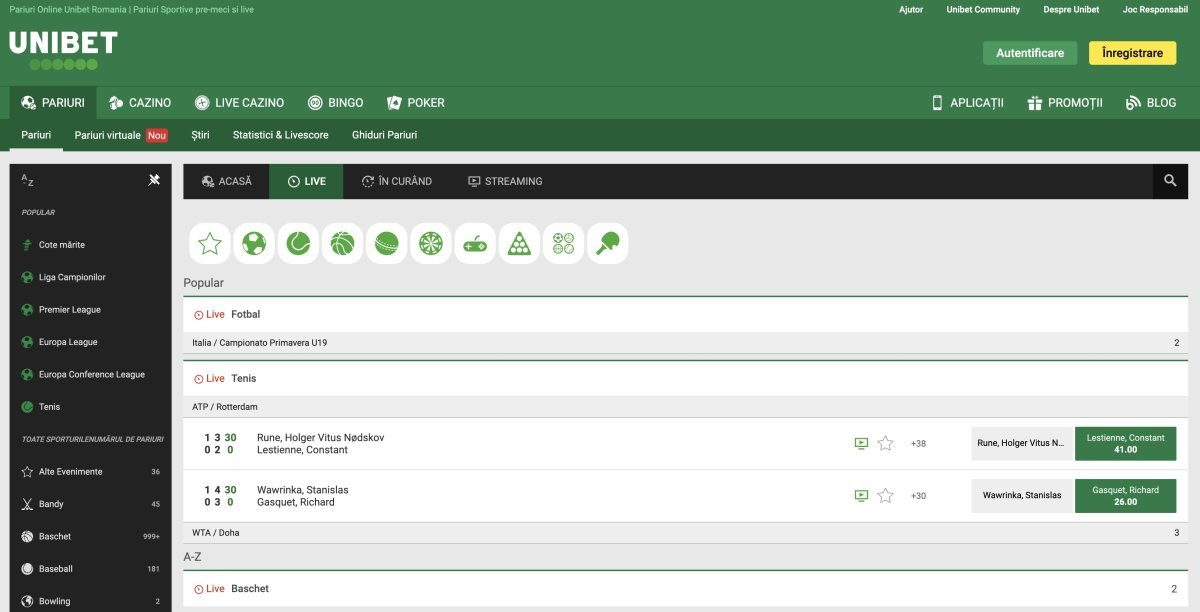The height and width of the screenshot is (612, 1200).
Task: Filter live events by basketball icon
Action: pos(342,243)
